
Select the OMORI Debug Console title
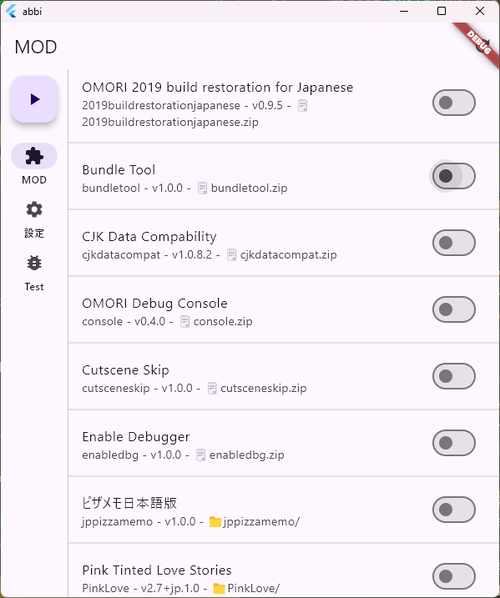click(154, 304)
